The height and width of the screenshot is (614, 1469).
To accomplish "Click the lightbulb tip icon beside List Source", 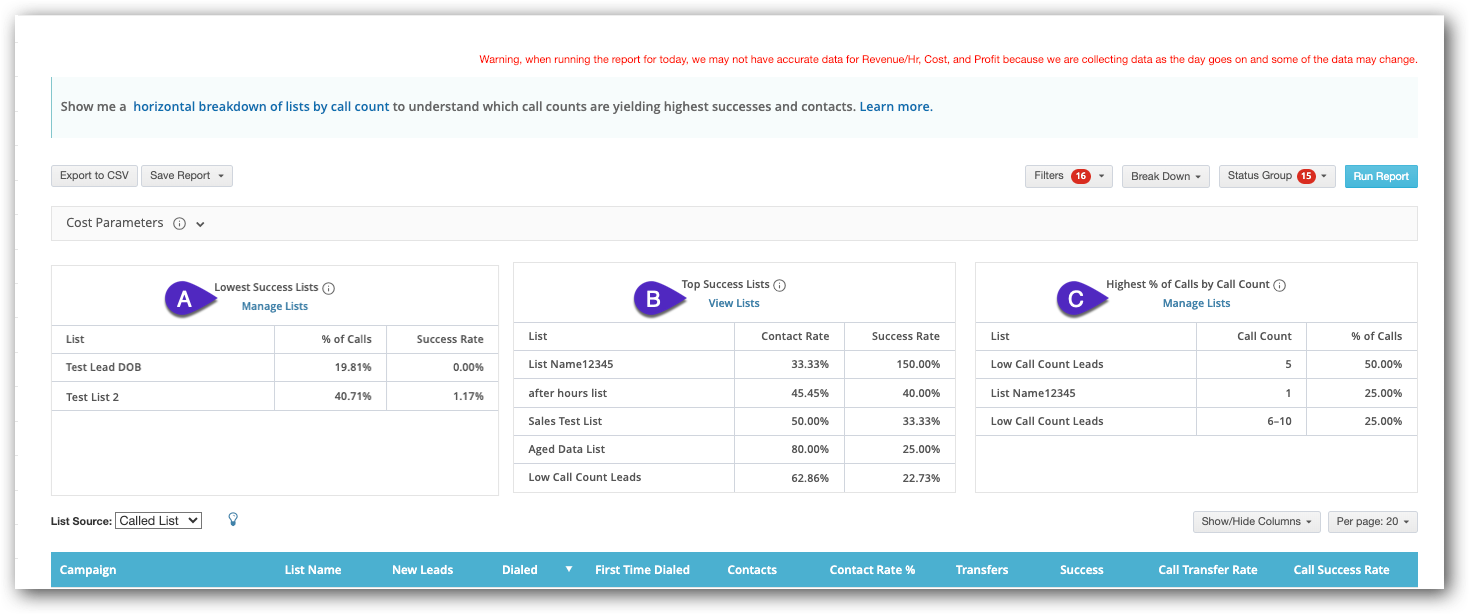I will (x=233, y=520).
